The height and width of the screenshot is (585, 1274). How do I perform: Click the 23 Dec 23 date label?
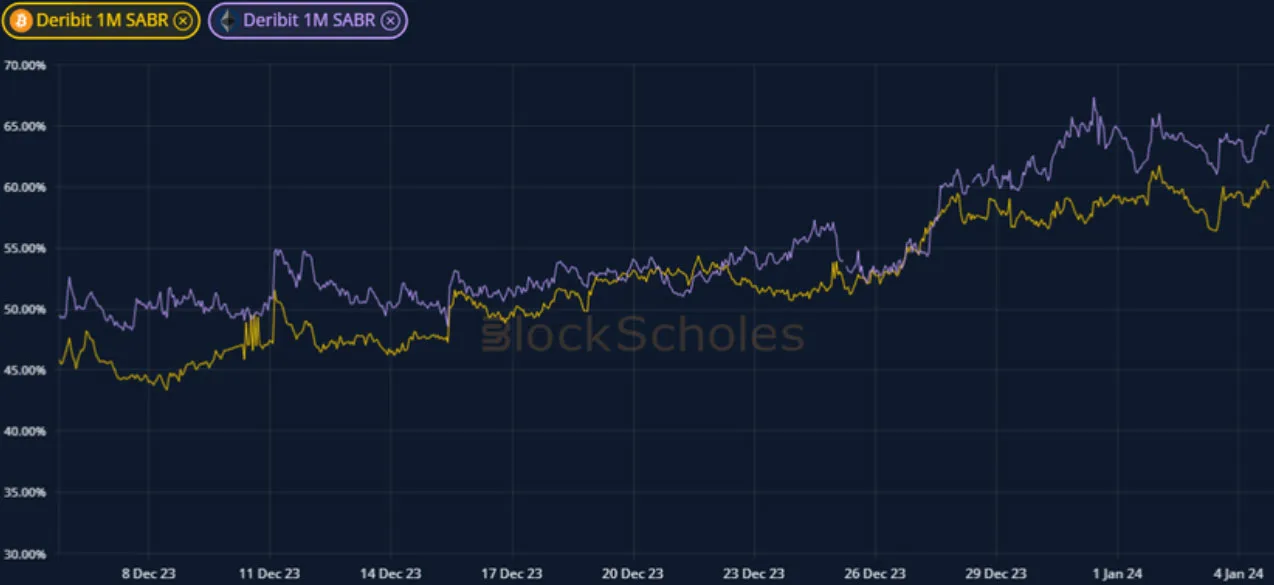pyautogui.click(x=753, y=574)
